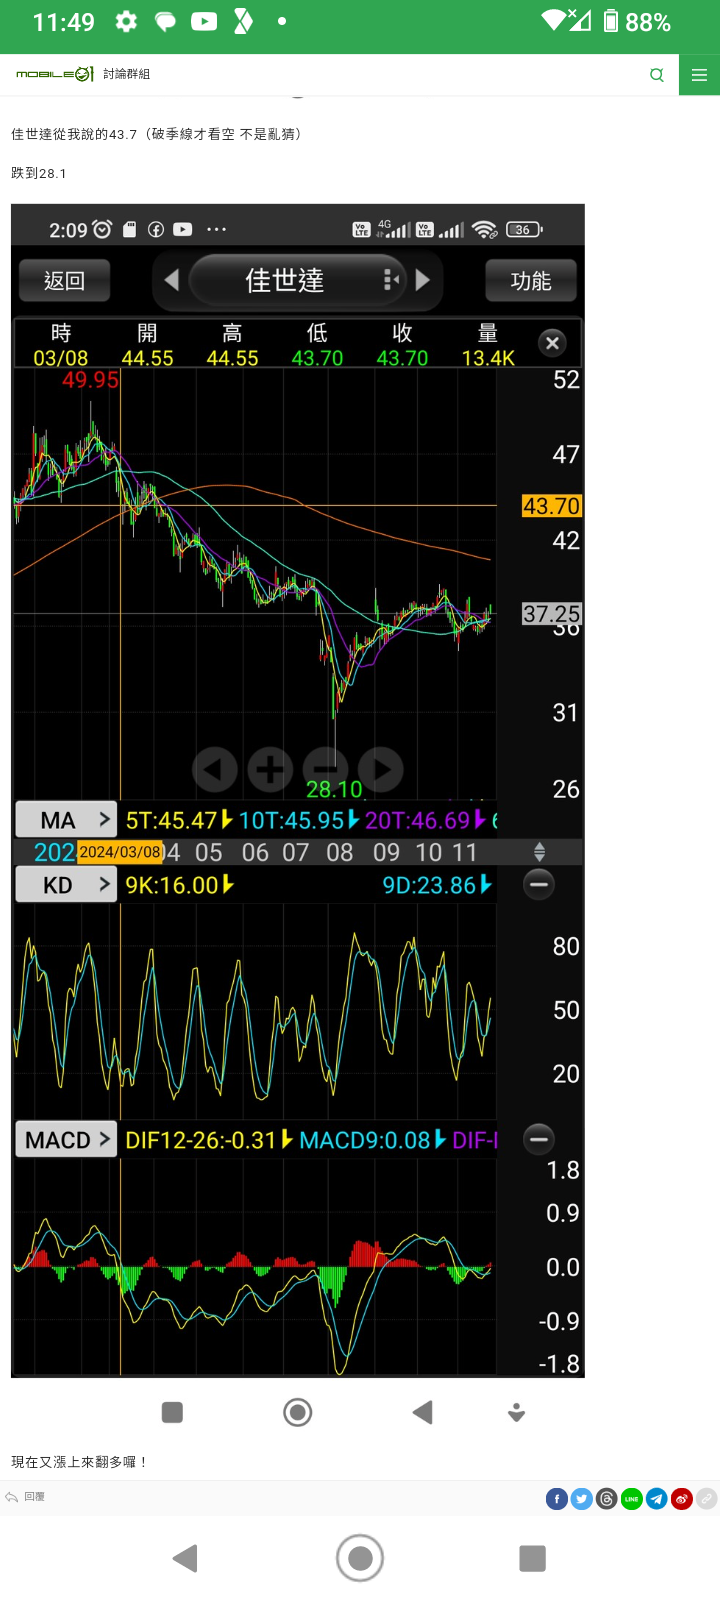
Task: Go to previous stock with left triangle
Action: click(x=171, y=280)
